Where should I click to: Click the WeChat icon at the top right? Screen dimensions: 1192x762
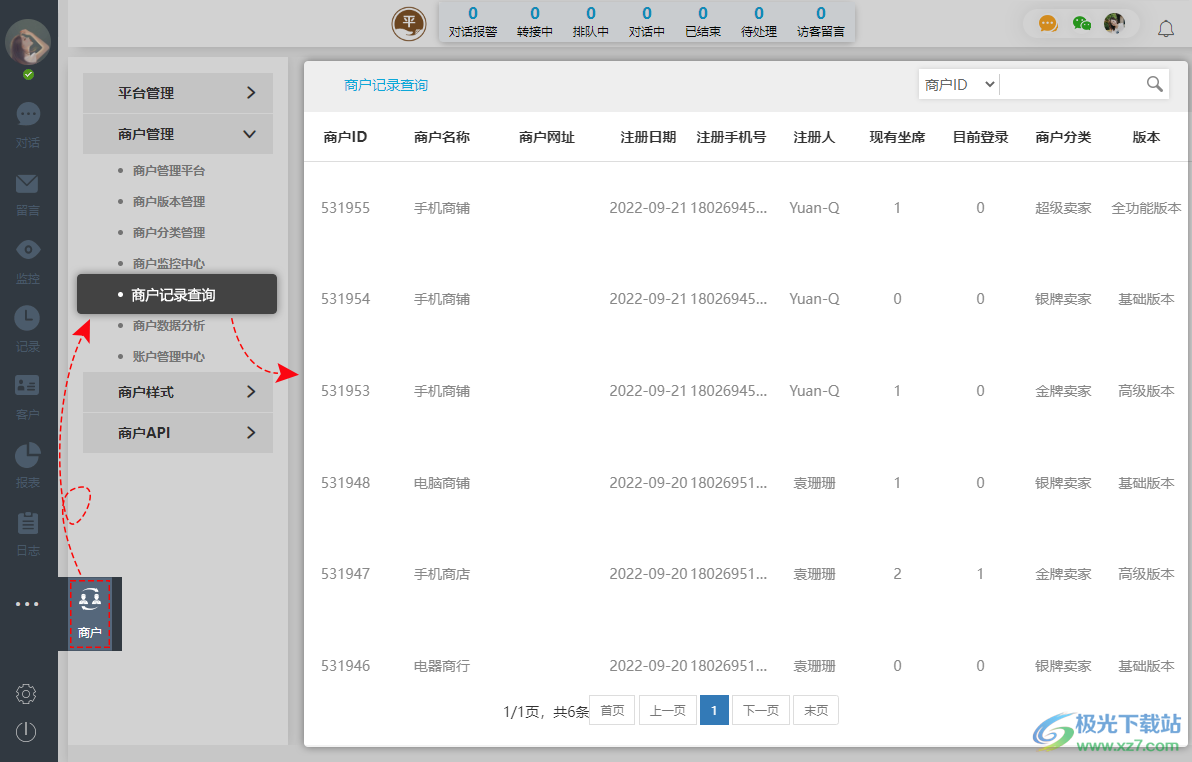click(1083, 22)
